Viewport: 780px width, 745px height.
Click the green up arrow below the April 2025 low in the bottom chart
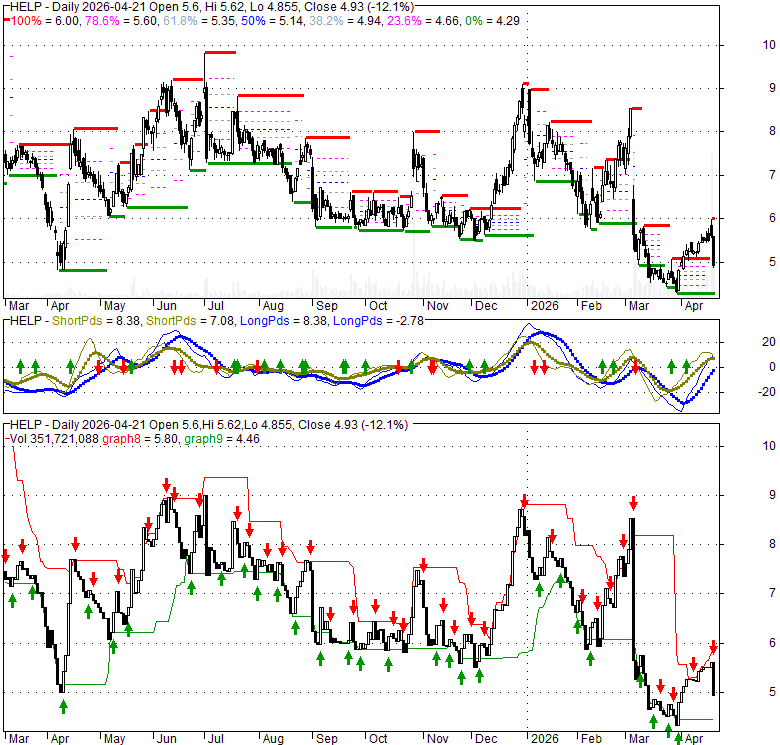(x=63, y=705)
